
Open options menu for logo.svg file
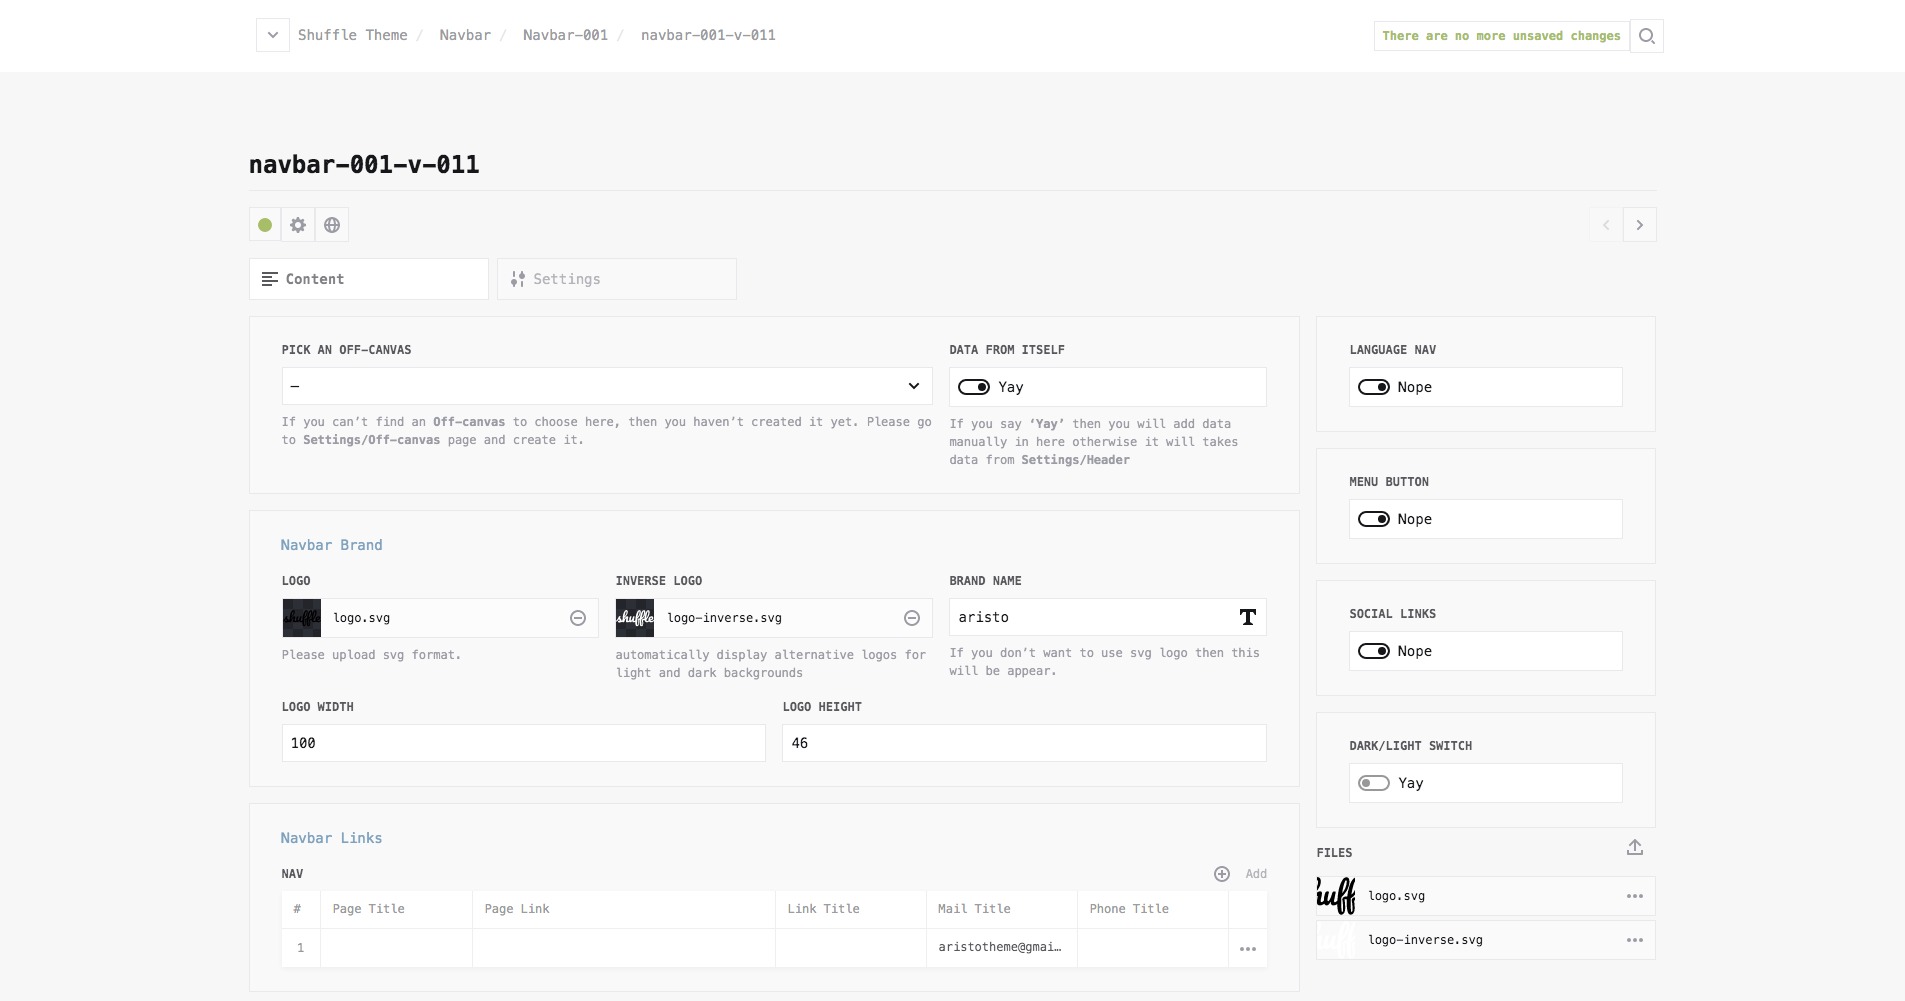click(1635, 896)
